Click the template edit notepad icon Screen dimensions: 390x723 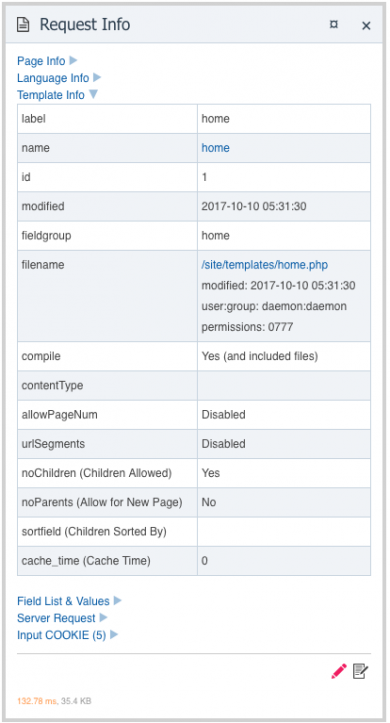pos(360,671)
